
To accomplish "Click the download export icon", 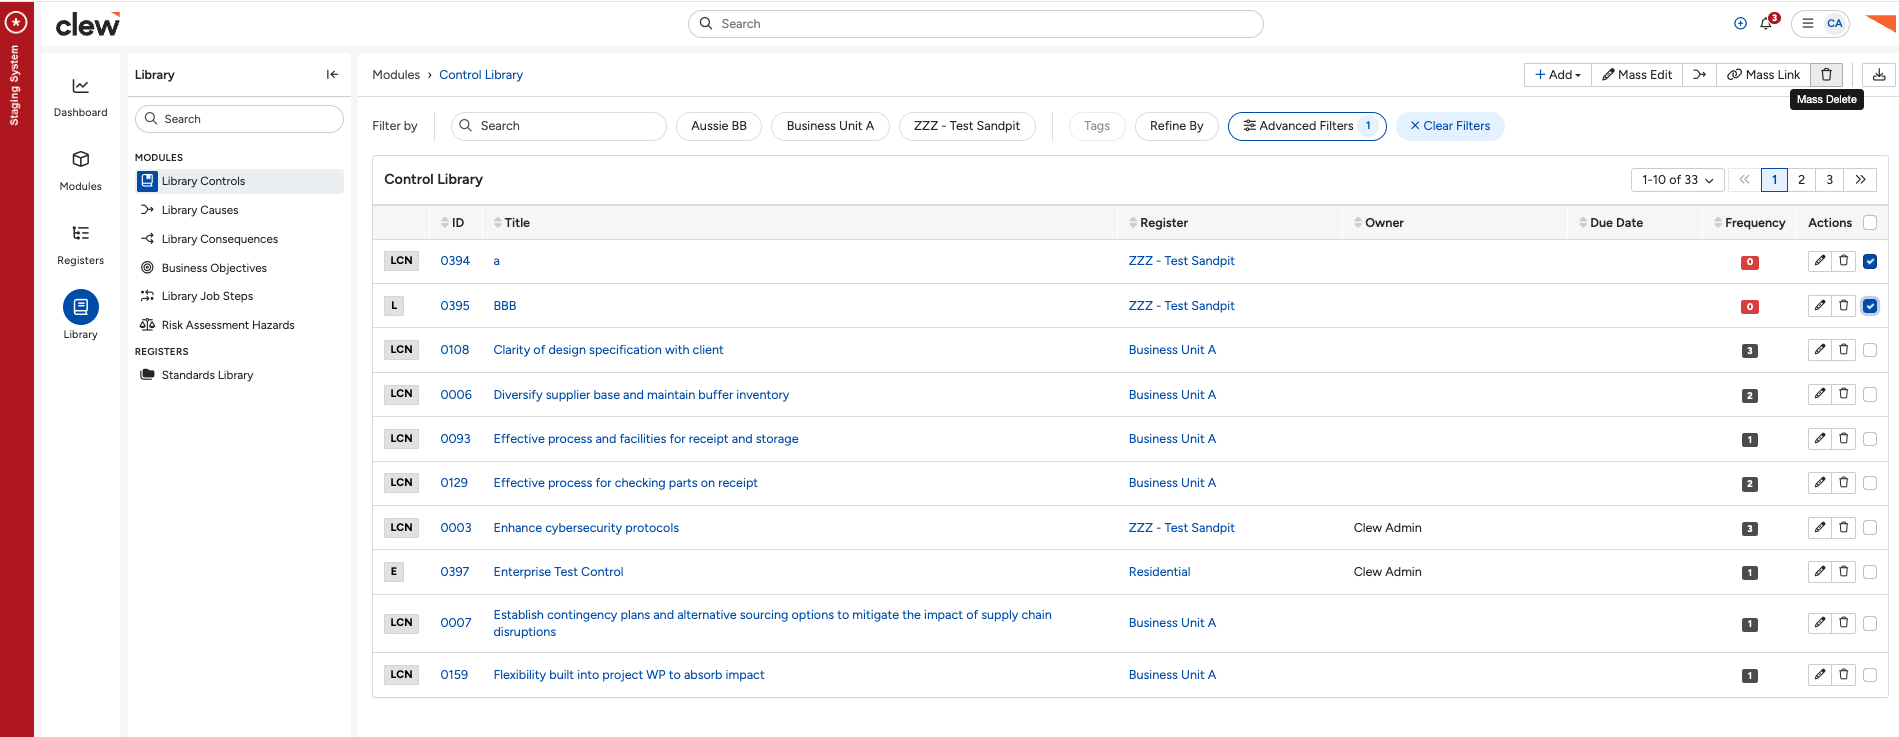I will [1879, 74].
